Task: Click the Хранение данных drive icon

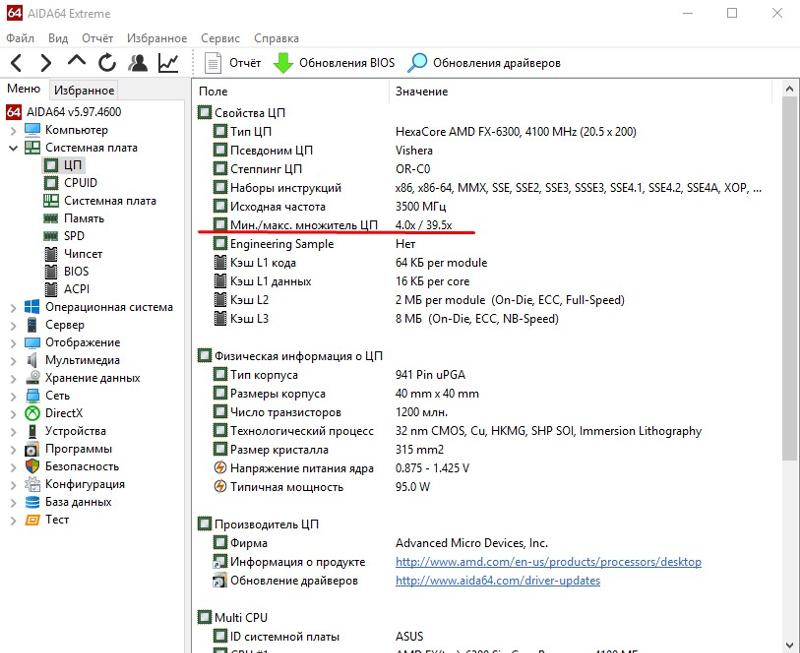Action: point(33,378)
